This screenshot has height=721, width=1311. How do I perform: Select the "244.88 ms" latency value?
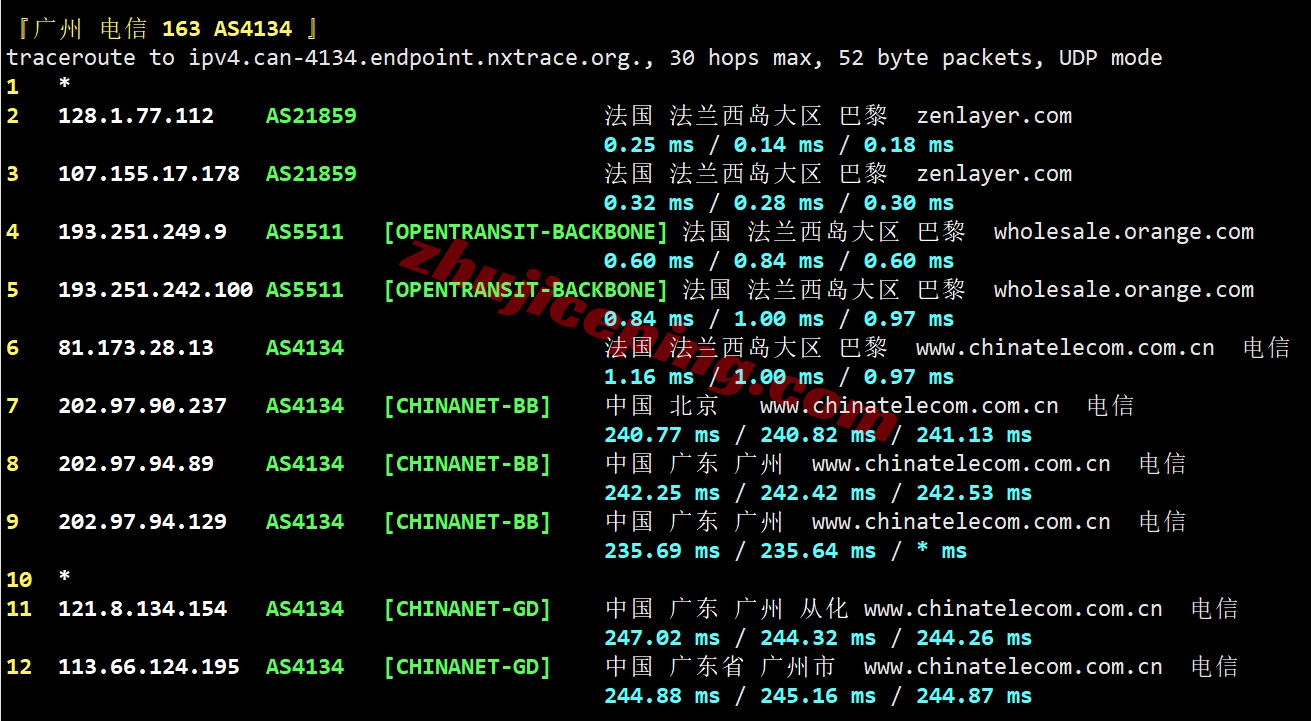[x=662, y=696]
